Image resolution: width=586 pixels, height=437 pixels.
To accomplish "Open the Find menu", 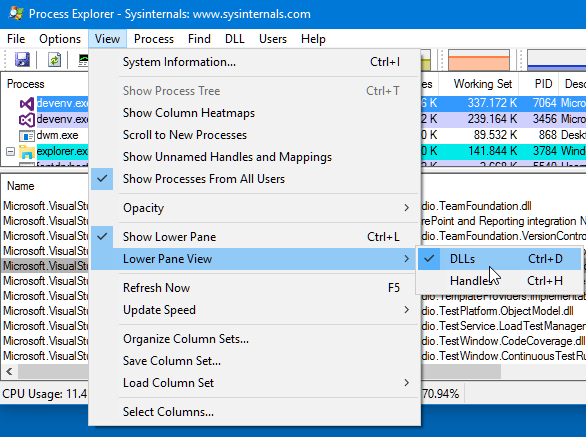I will (x=199, y=39).
